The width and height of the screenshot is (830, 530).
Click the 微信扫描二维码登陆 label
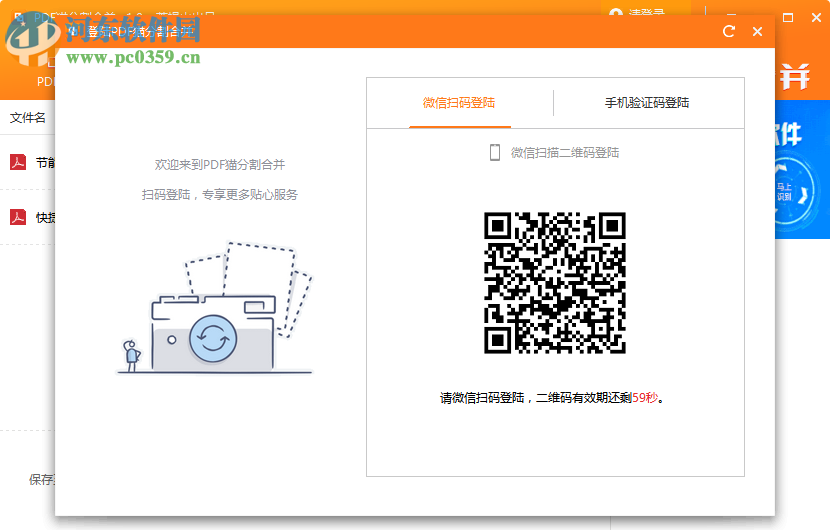pyautogui.click(x=565, y=152)
